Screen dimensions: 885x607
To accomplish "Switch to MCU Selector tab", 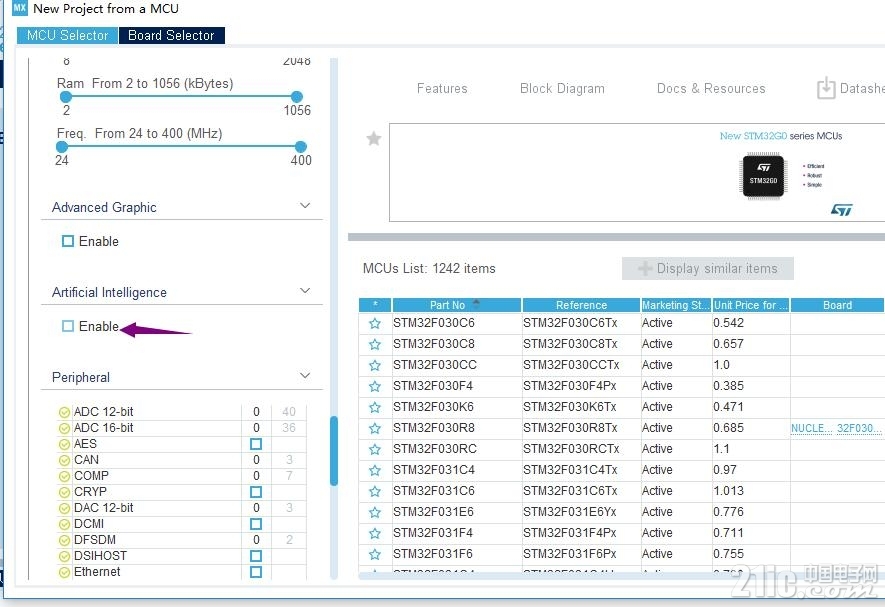I will [67, 35].
